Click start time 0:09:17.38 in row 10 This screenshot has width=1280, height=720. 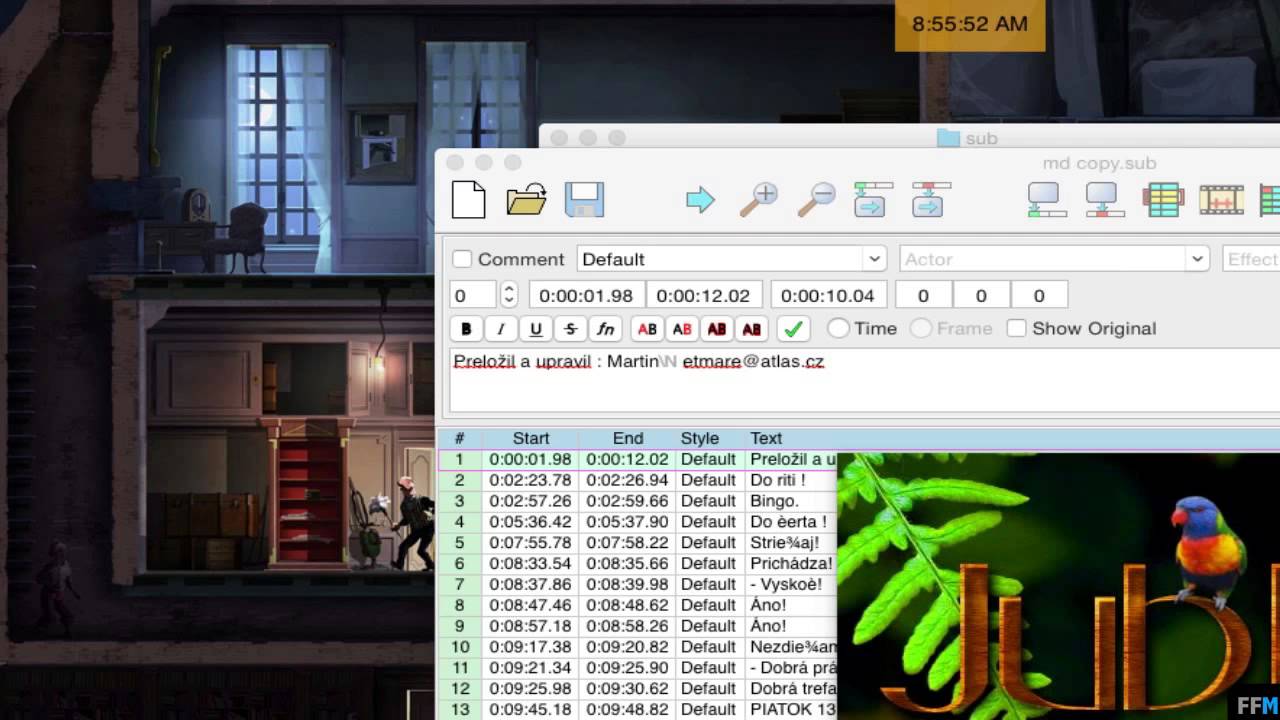(530, 647)
